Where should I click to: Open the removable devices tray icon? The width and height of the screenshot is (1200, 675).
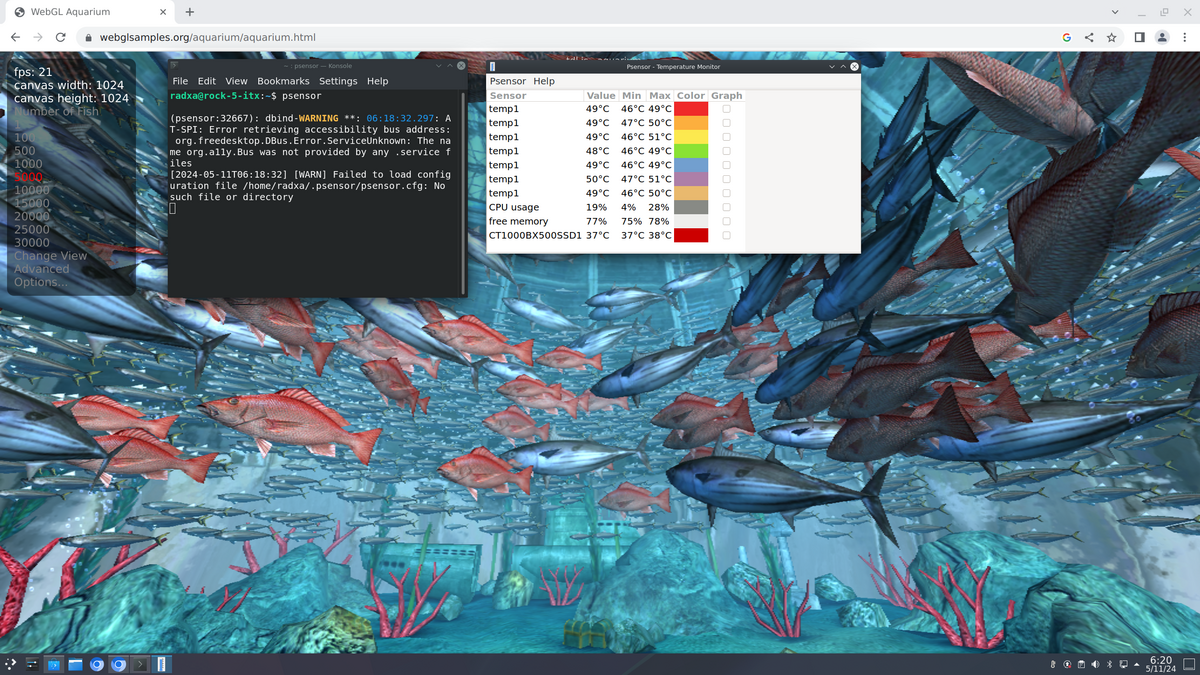[1054, 664]
